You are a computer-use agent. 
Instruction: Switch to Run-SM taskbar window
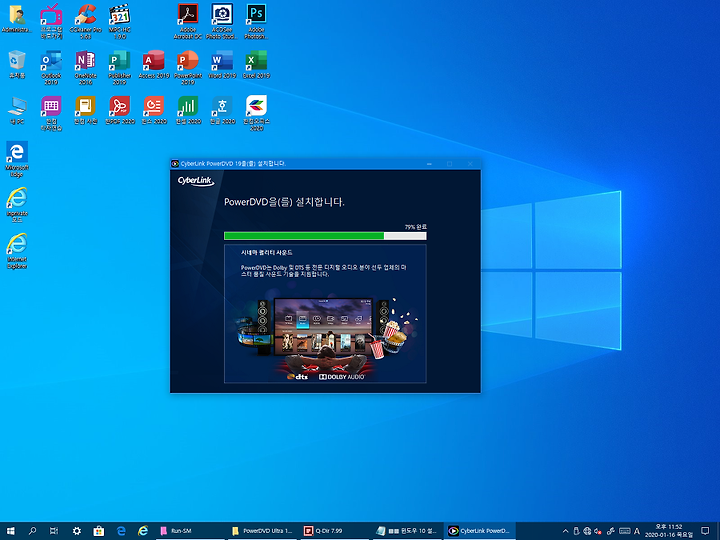(190, 531)
